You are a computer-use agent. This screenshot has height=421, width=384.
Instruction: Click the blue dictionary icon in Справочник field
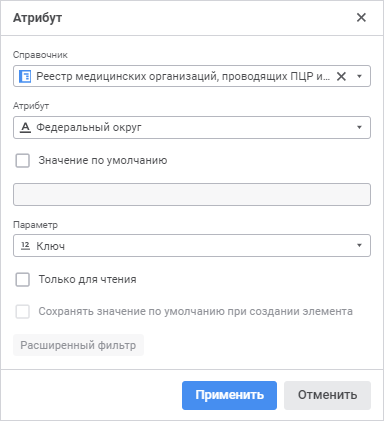click(x=25, y=76)
